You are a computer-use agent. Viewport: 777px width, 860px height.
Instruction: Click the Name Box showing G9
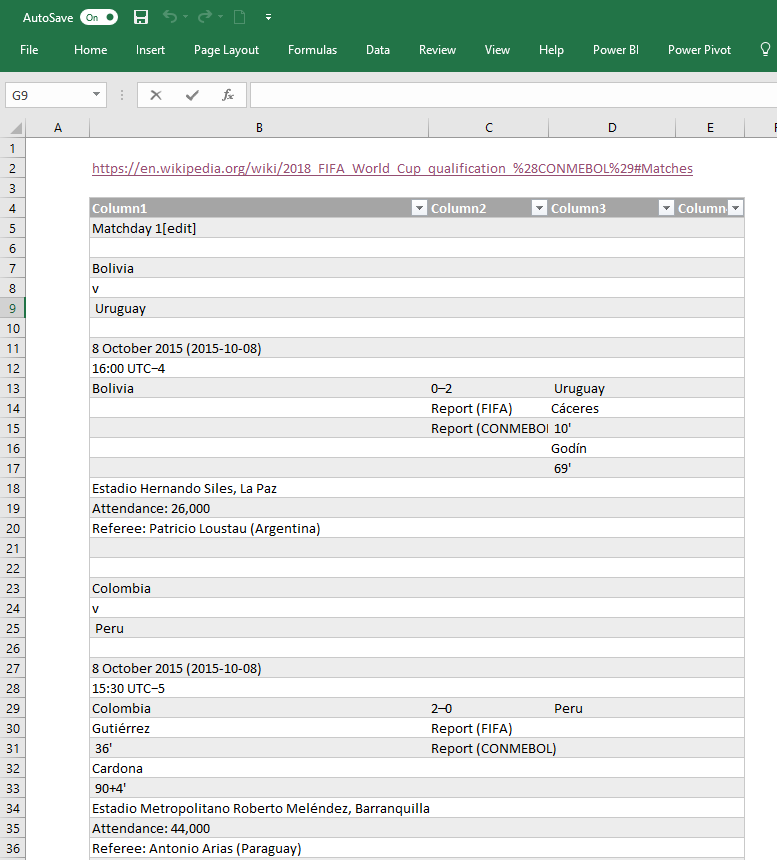[47, 95]
